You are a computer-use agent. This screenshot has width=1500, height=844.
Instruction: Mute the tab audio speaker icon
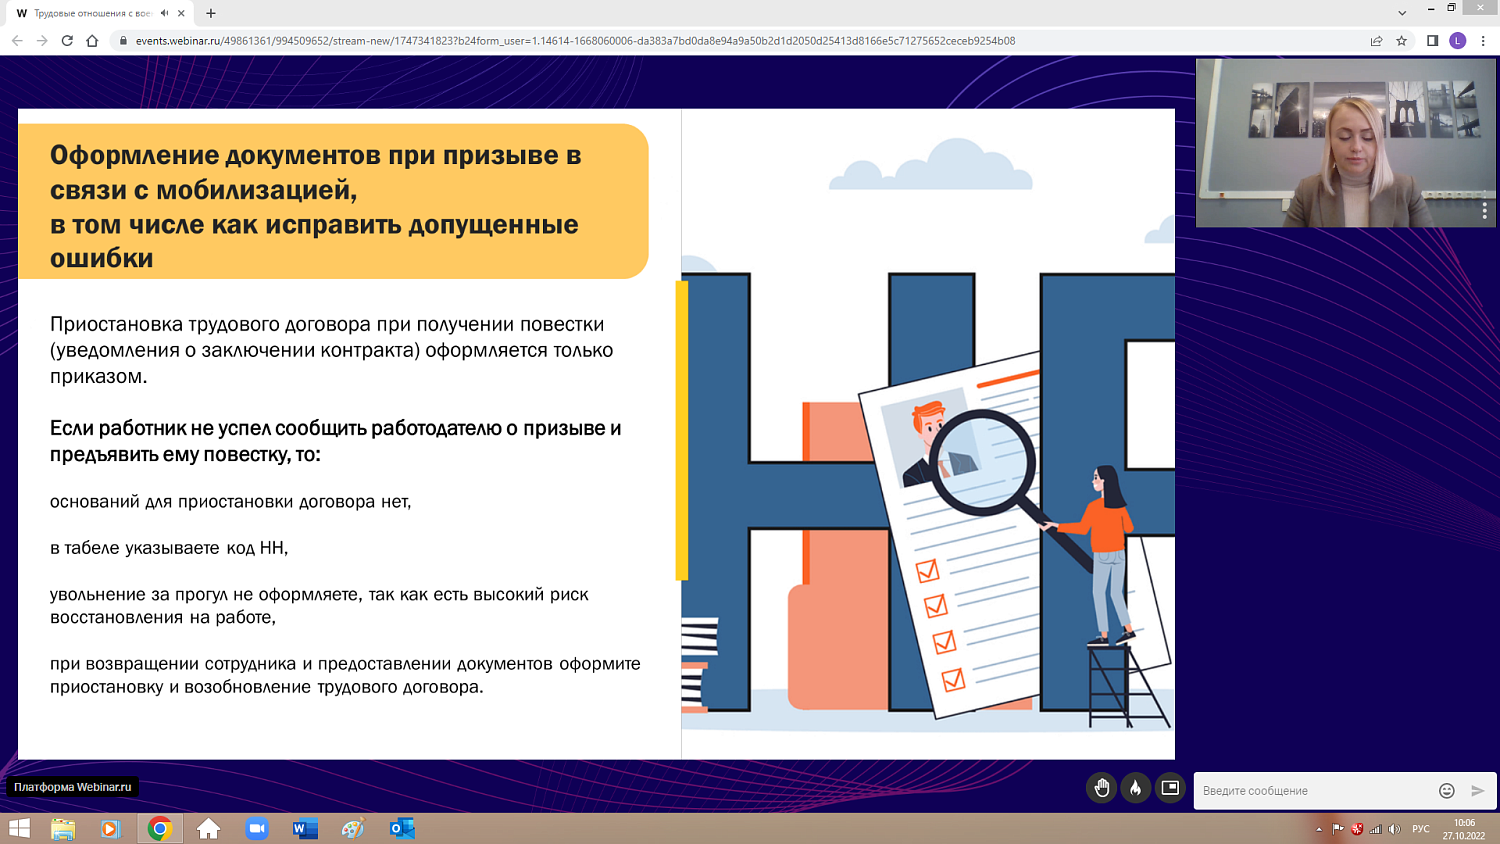coord(165,13)
